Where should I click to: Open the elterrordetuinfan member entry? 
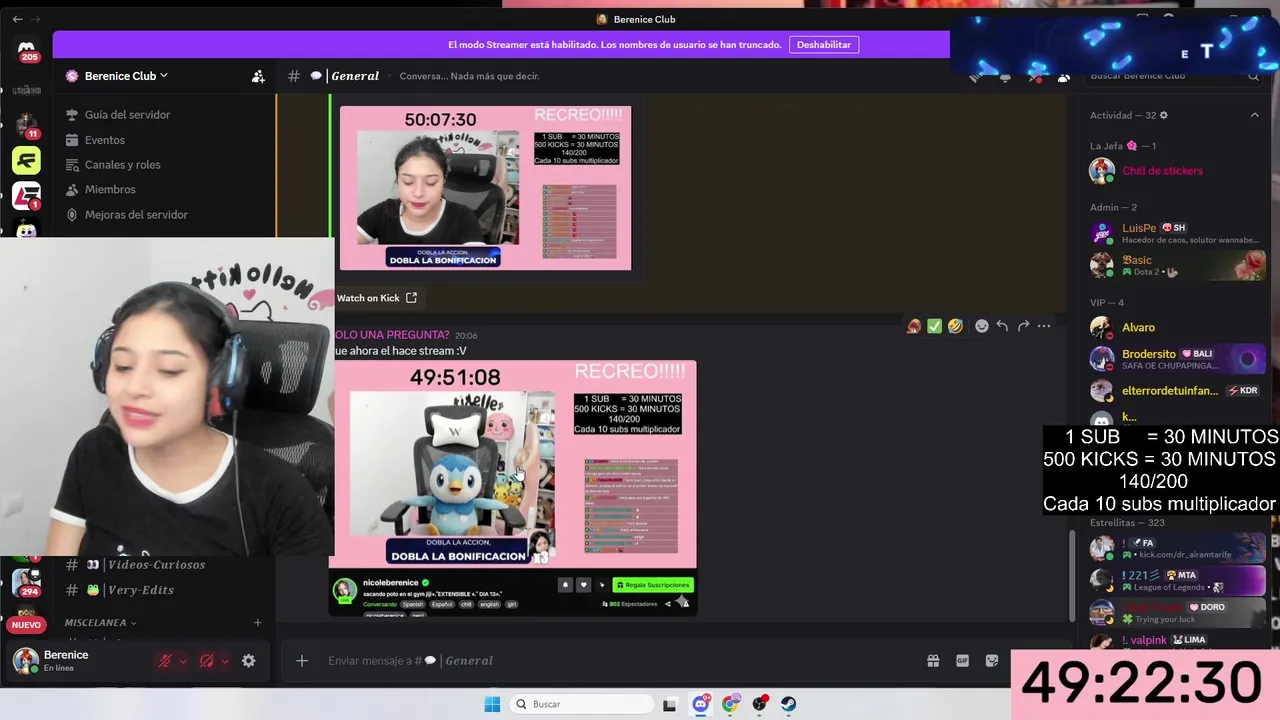1176,391
